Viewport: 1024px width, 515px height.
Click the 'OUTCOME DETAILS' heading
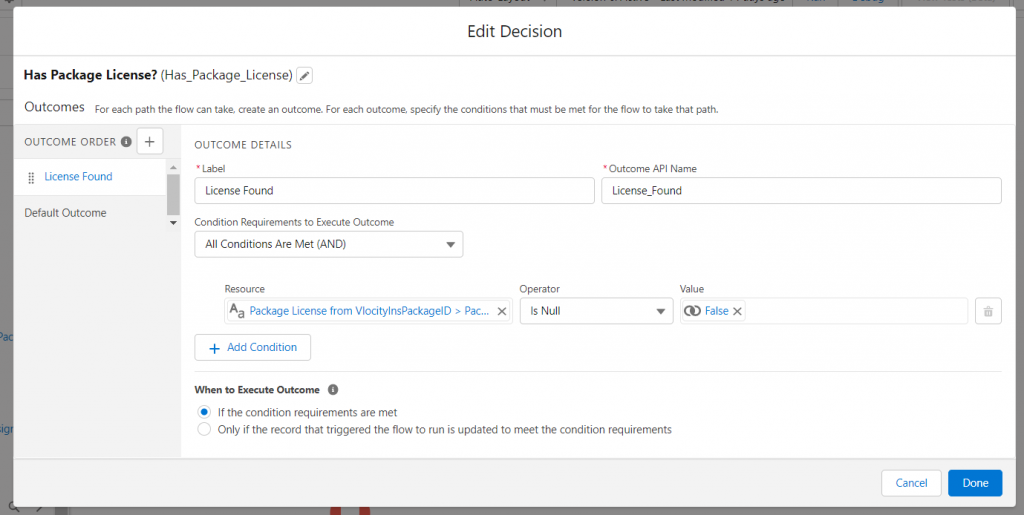pos(243,144)
